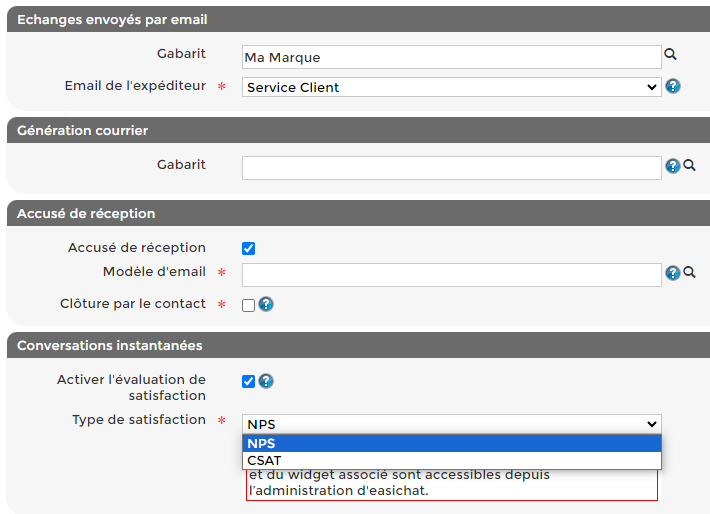Search Modèle d'email with magnifier icon
The image size is (710, 514).
[689, 273]
